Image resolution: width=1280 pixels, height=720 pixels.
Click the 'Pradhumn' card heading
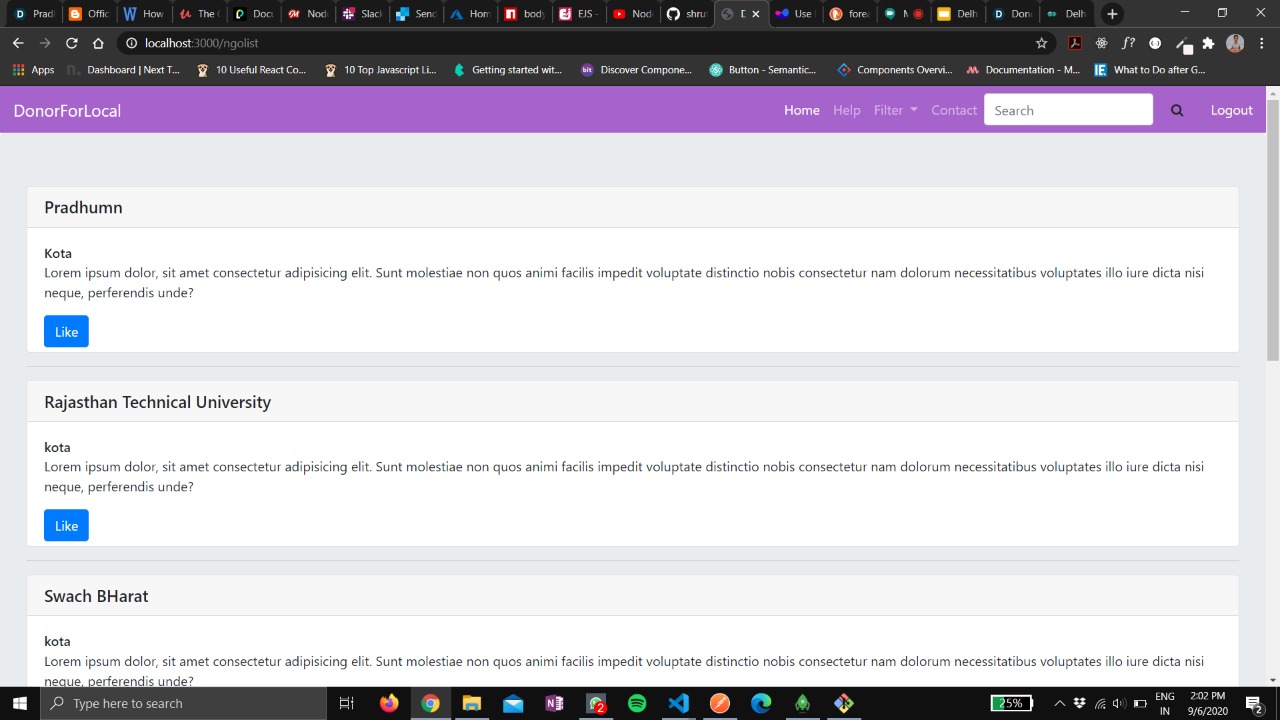point(83,207)
